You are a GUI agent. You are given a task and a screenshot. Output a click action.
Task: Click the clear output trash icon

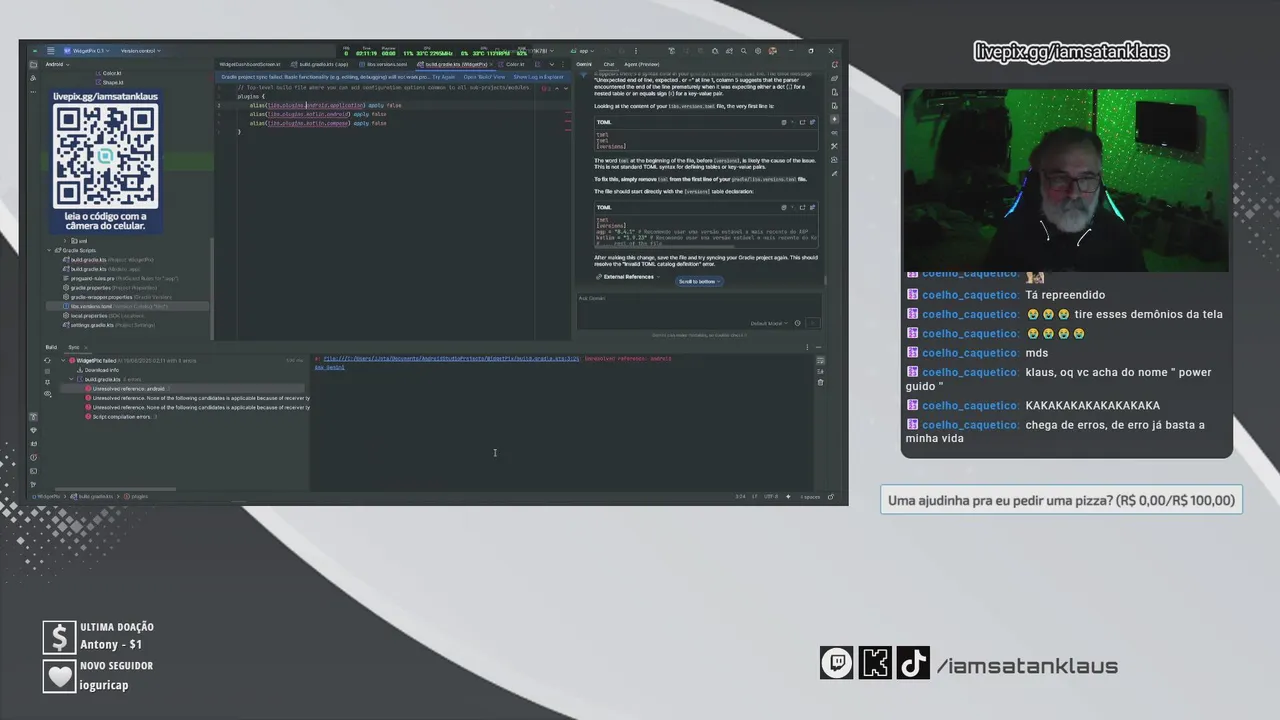point(820,382)
